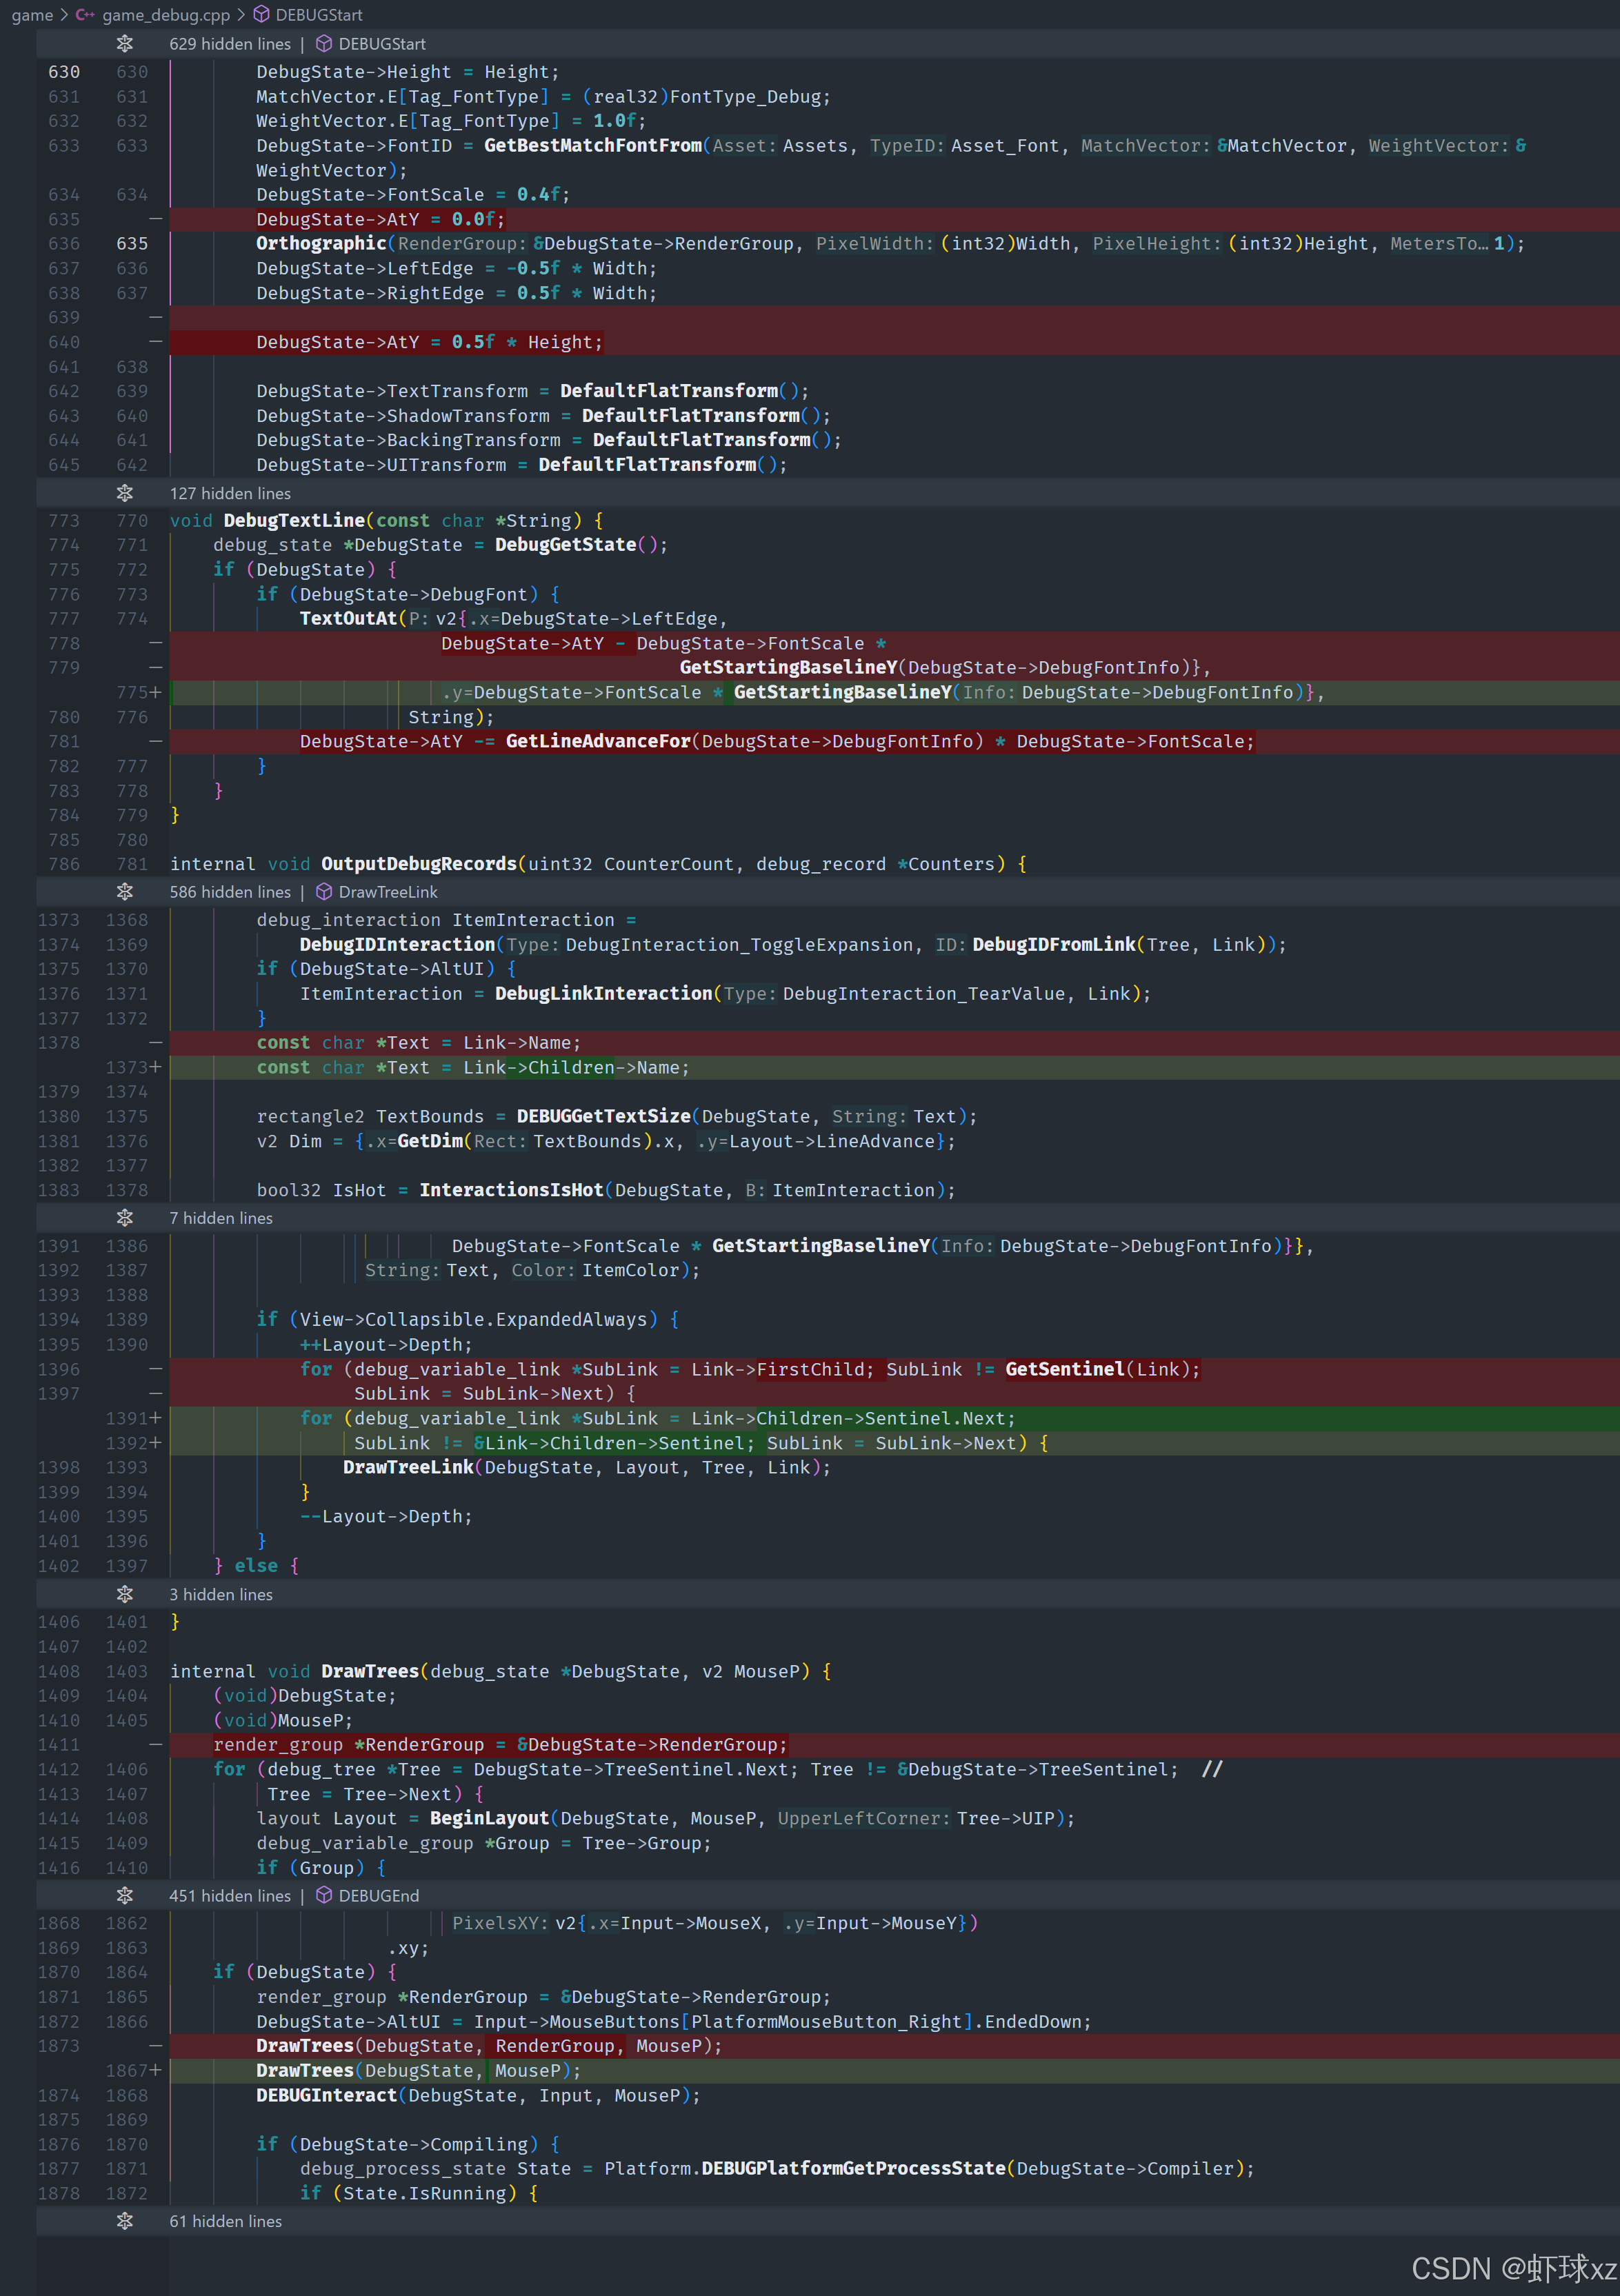Unfold the 61 hidden lines at bottom

(x=124, y=2221)
